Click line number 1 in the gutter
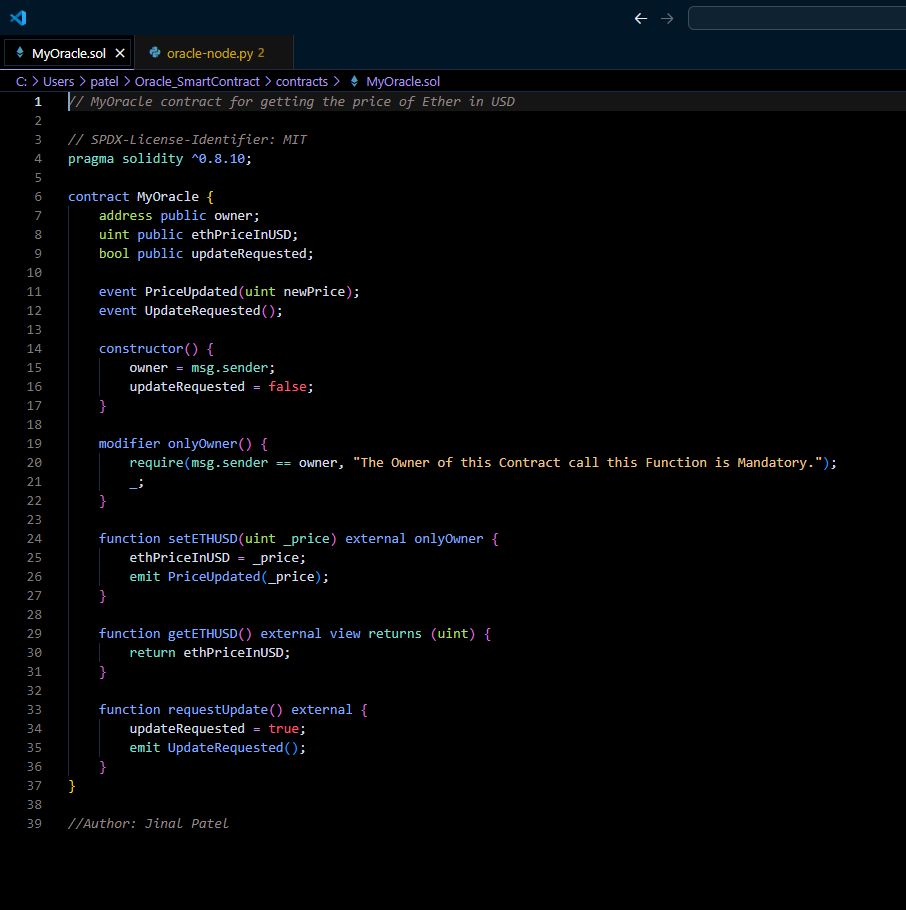The width and height of the screenshot is (906, 910). (x=38, y=102)
